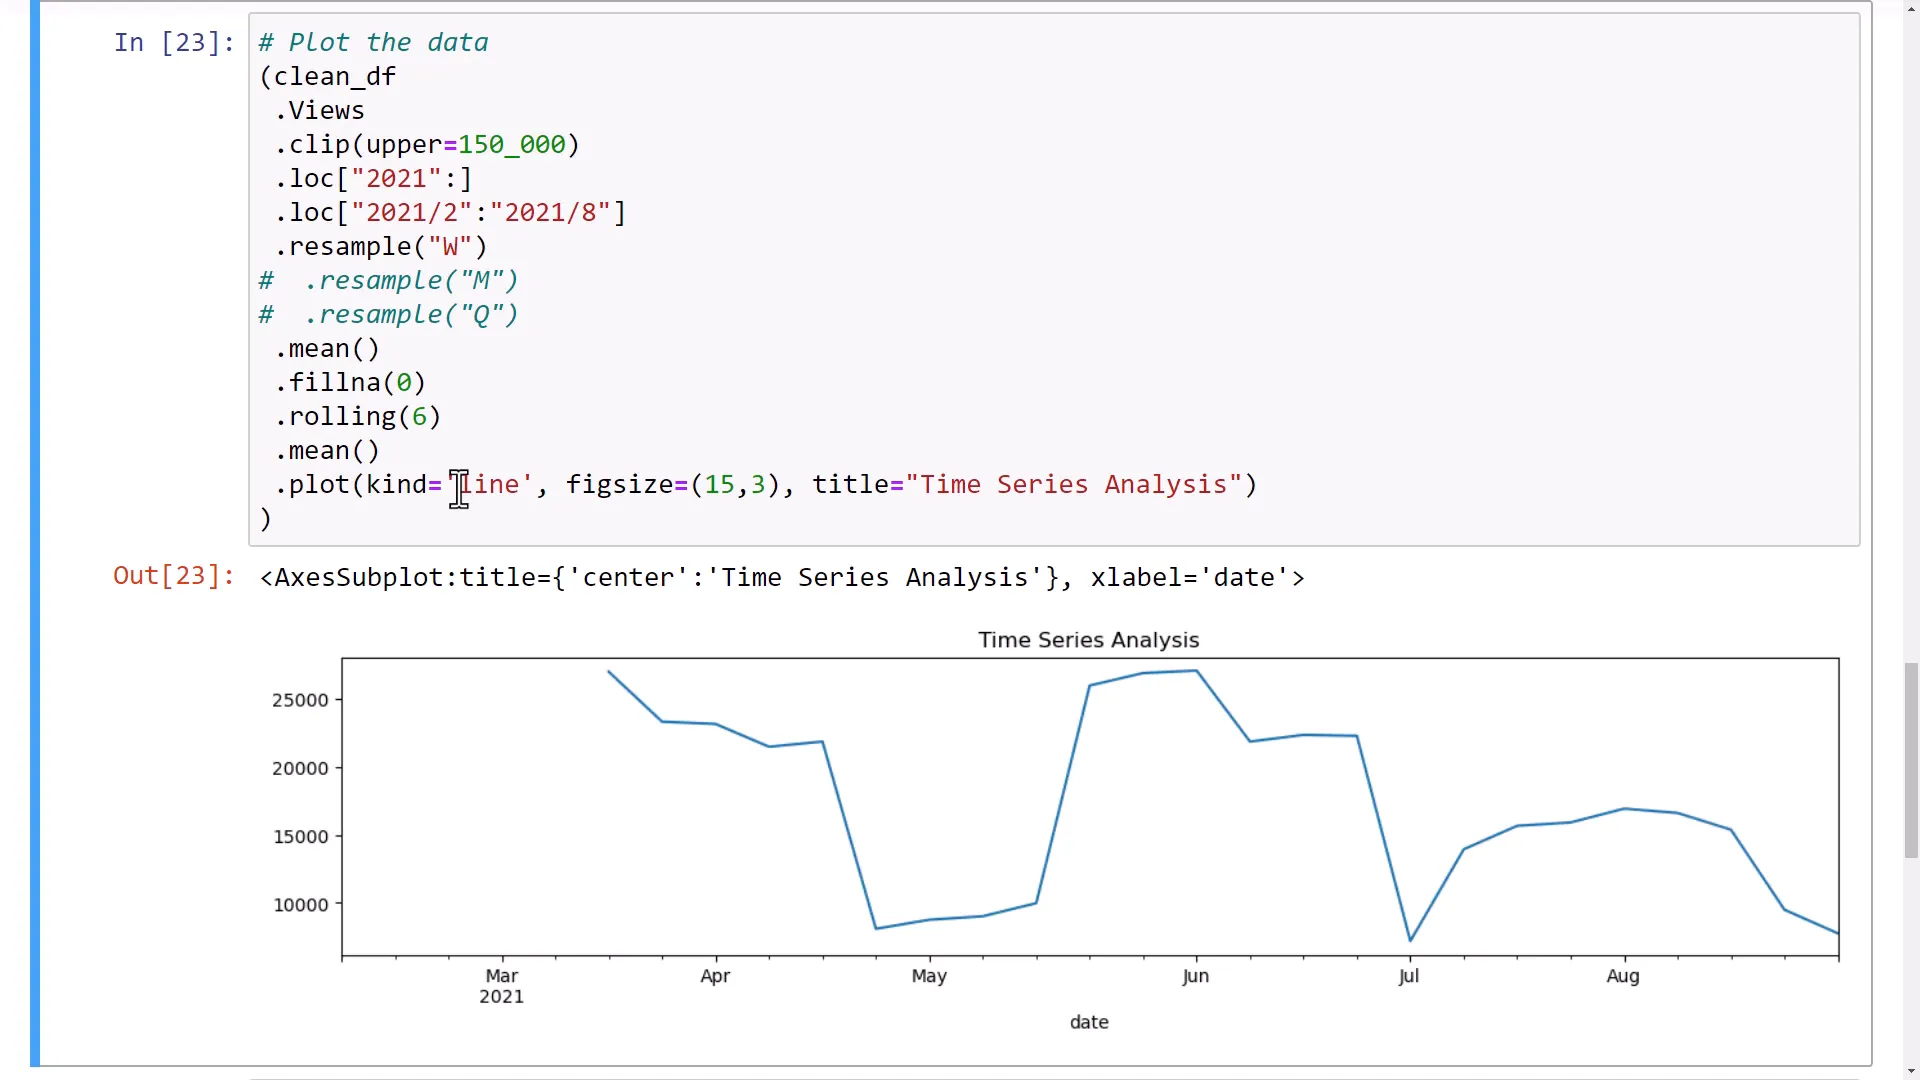Click the date x-axis label
The height and width of the screenshot is (1080, 1920).
[1088, 1022]
